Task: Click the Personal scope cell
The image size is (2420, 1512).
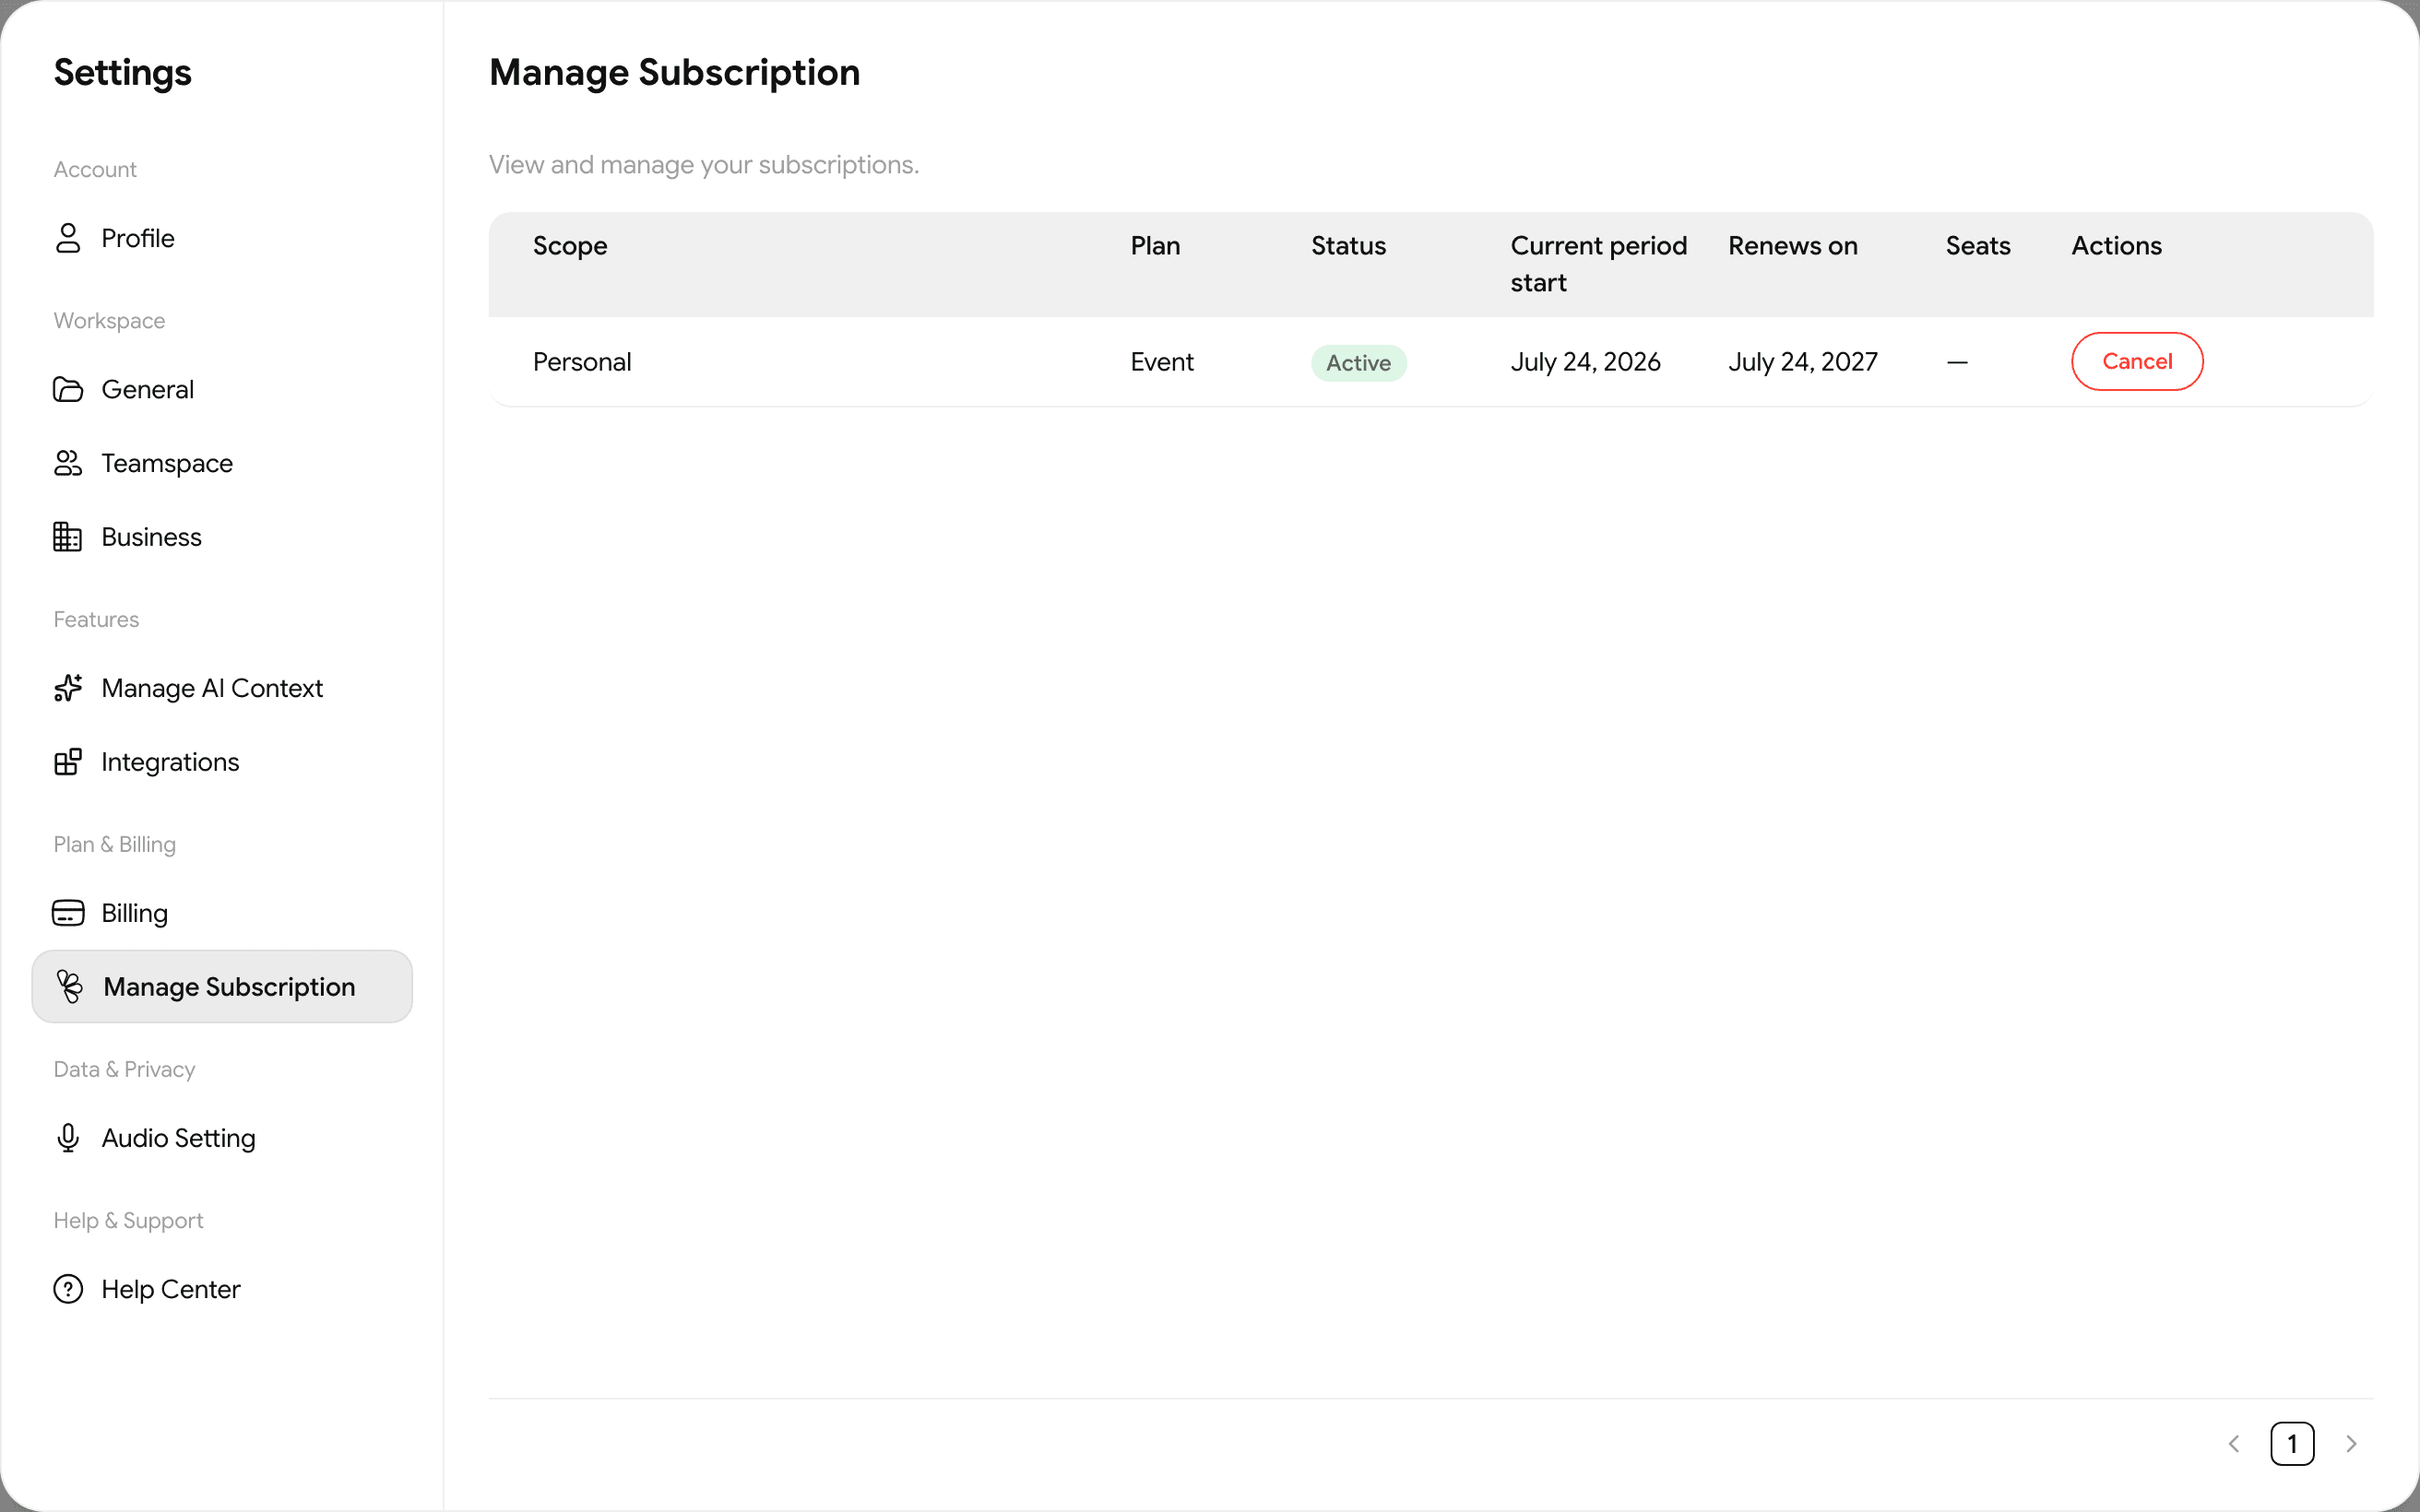Action: tap(582, 362)
